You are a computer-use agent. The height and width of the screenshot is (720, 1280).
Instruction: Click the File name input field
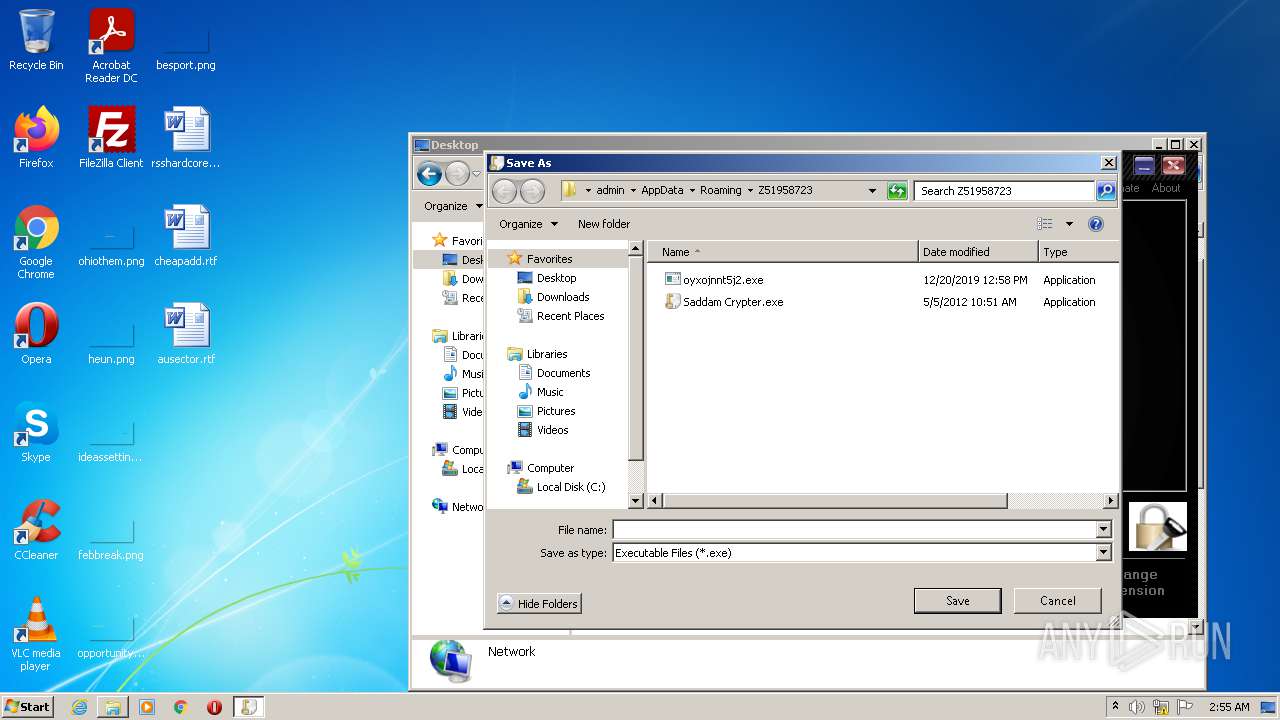coord(854,530)
